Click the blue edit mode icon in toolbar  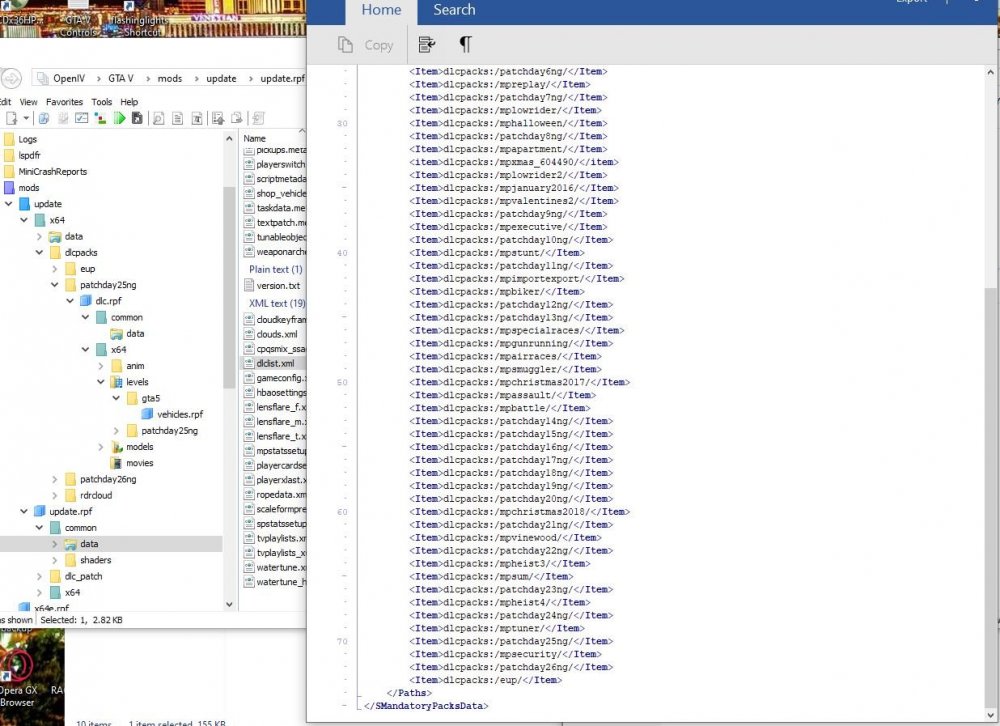[44, 118]
